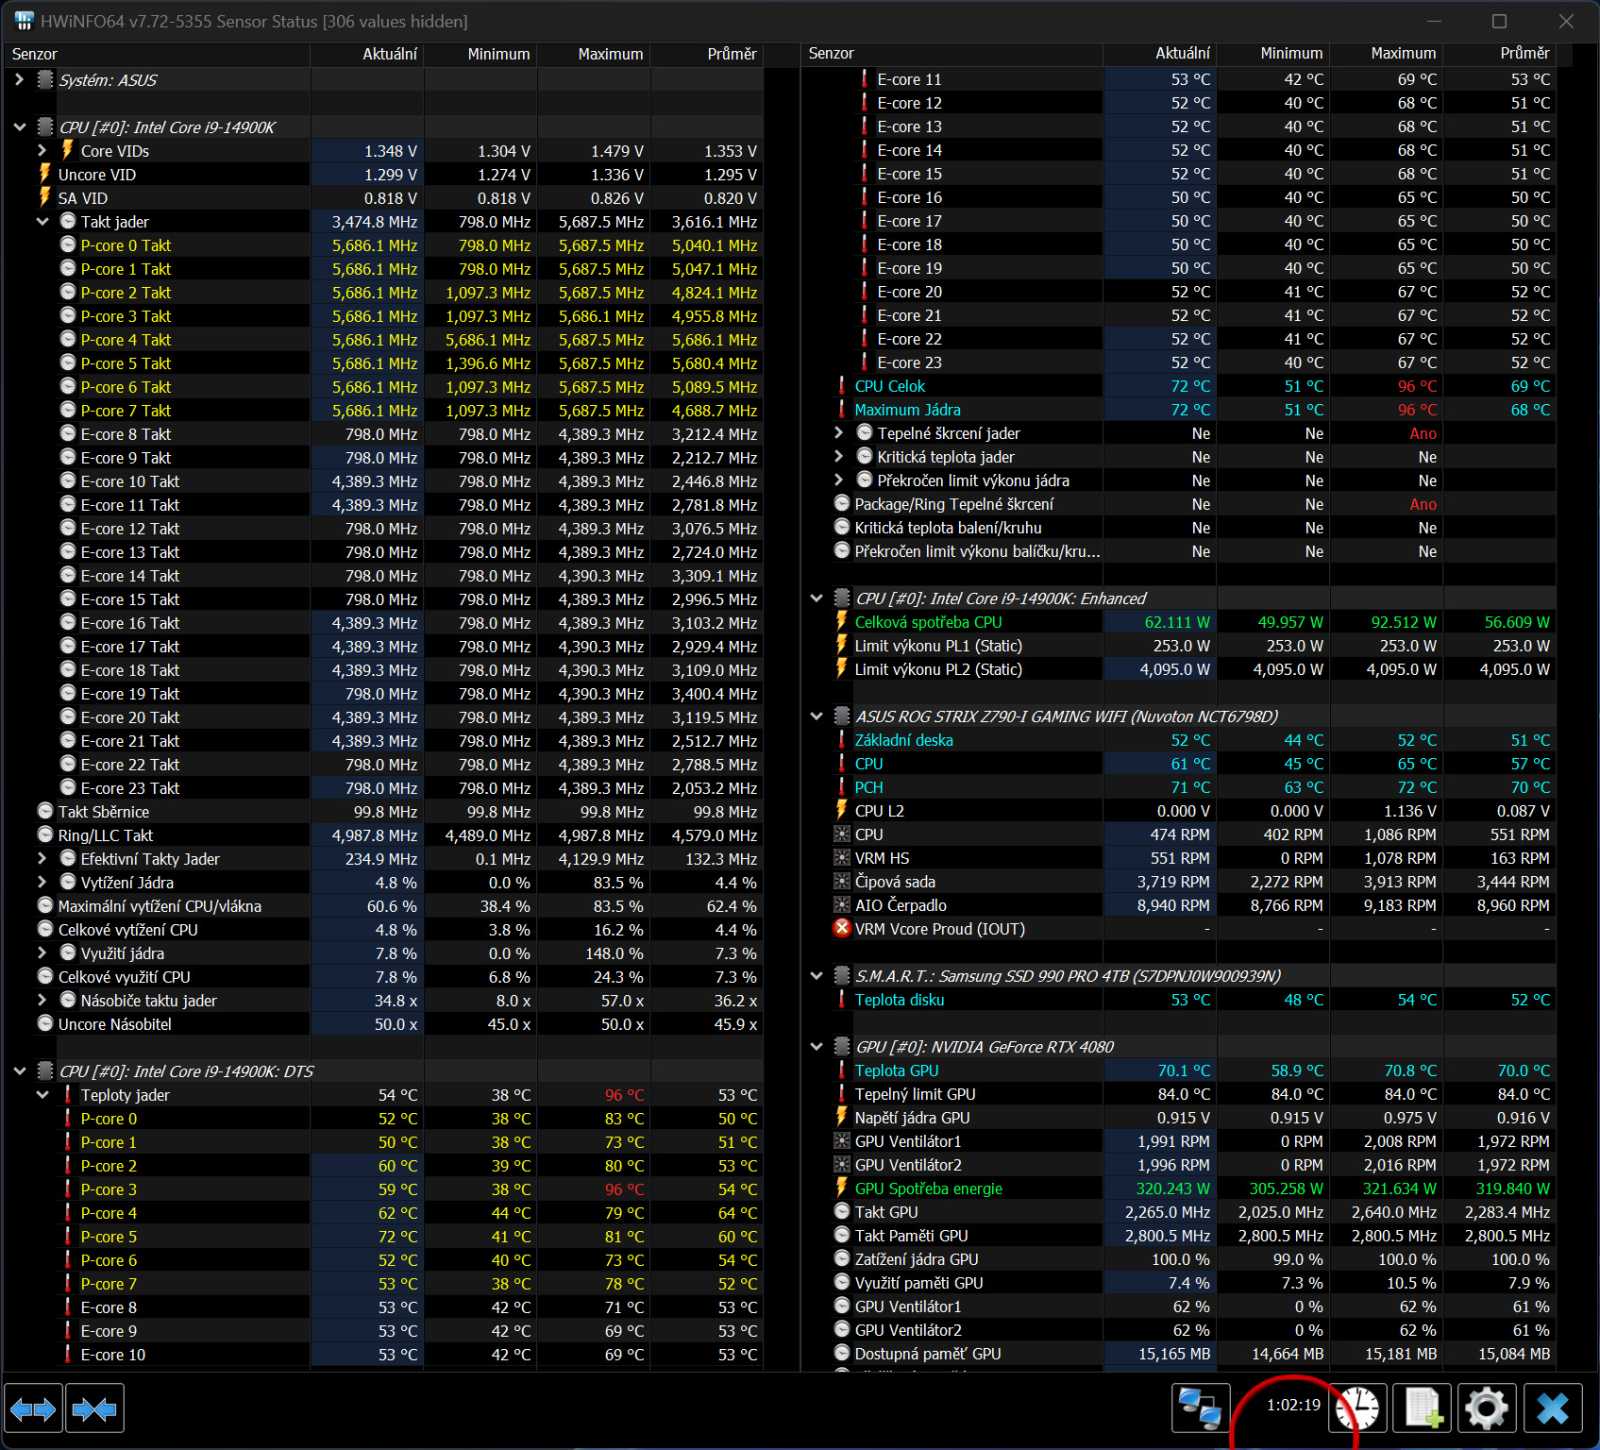Click the 1:02:19 elapsed time display
The width and height of the screenshot is (1600, 1450).
(1293, 1406)
